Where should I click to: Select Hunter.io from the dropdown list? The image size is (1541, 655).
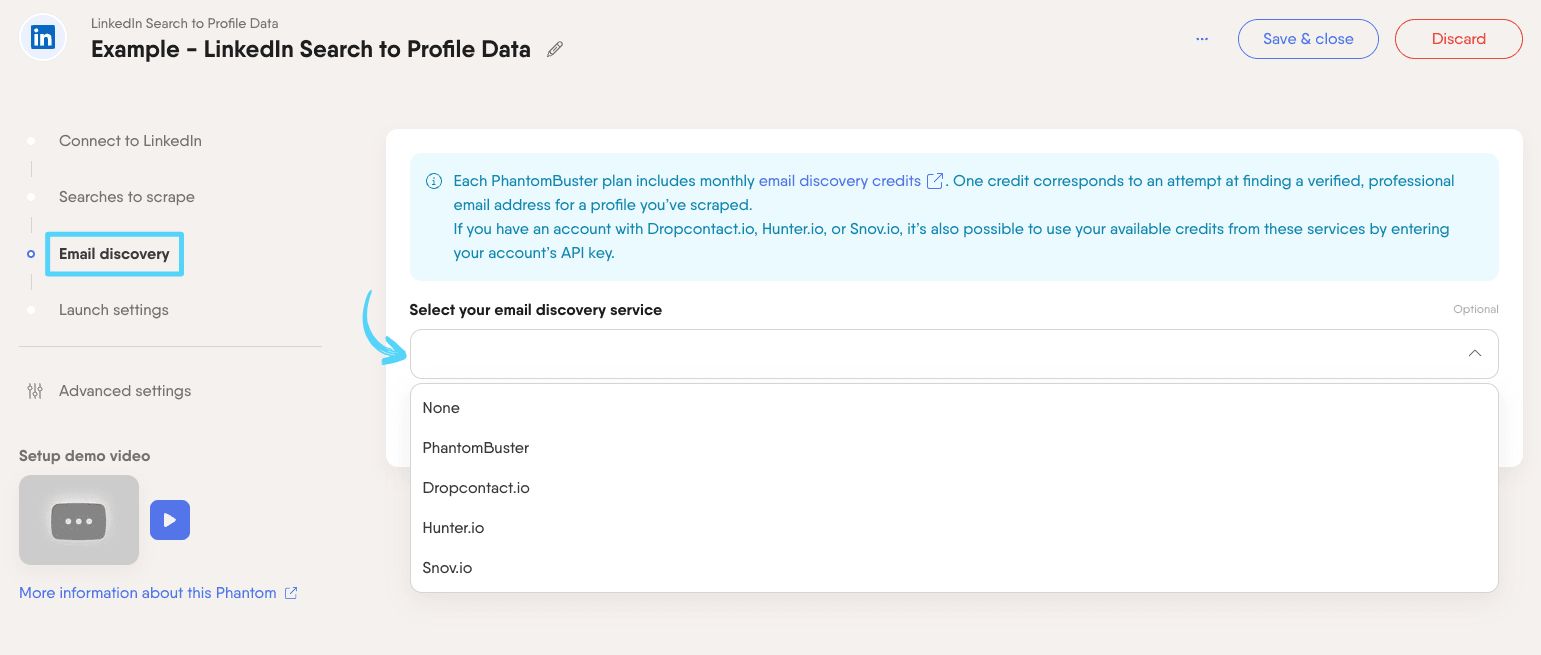coord(954,528)
